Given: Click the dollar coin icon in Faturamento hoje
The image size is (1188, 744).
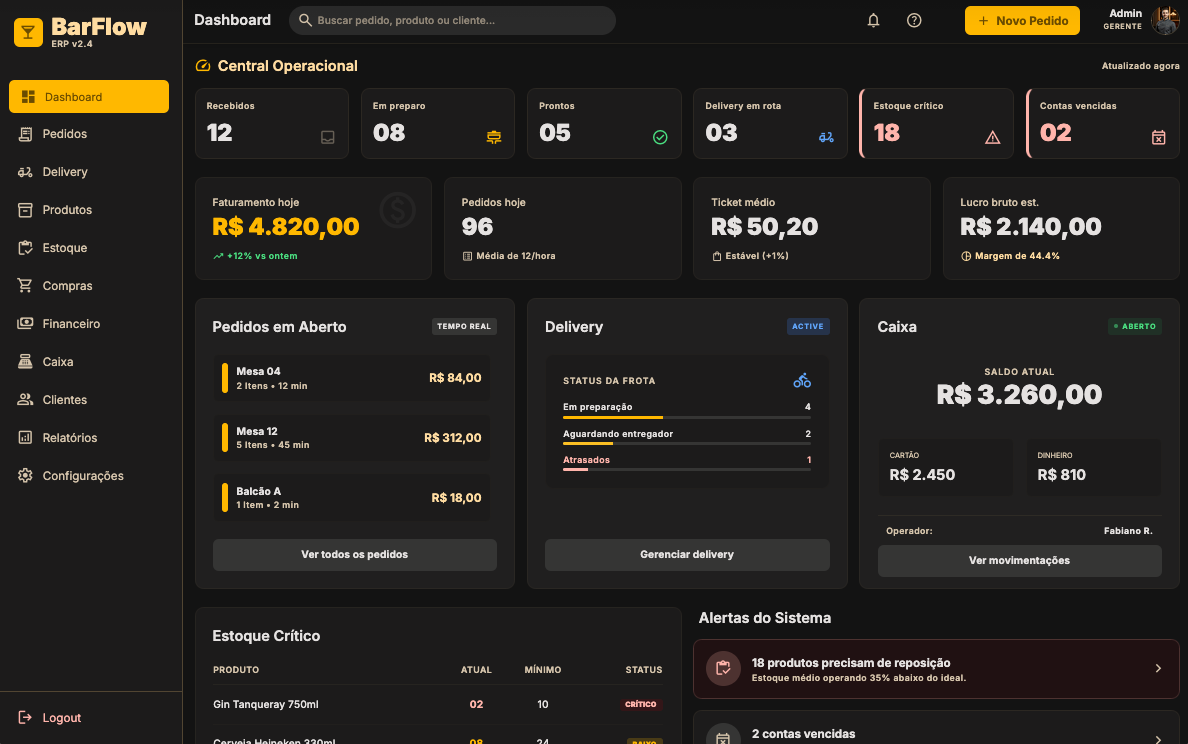Looking at the screenshot, I should coord(398,210).
